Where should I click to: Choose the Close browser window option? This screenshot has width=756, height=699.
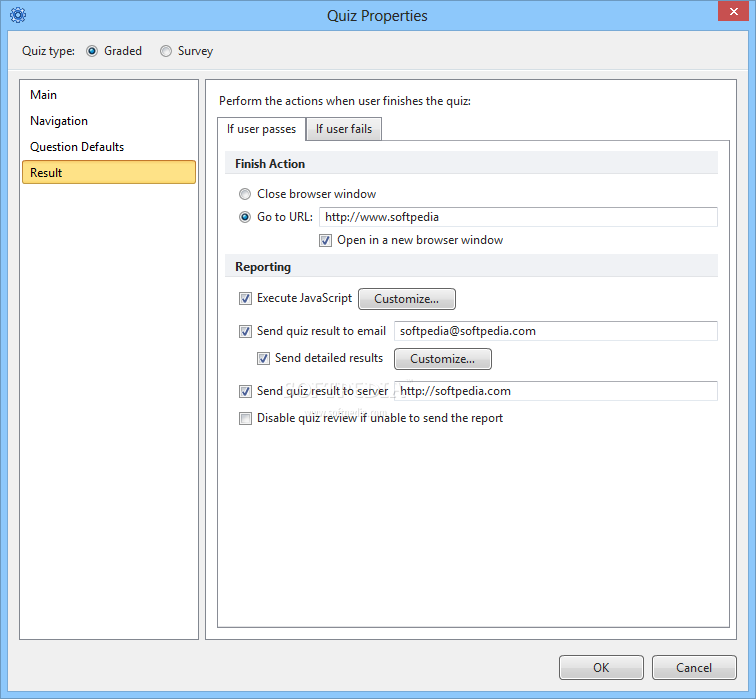click(x=245, y=194)
